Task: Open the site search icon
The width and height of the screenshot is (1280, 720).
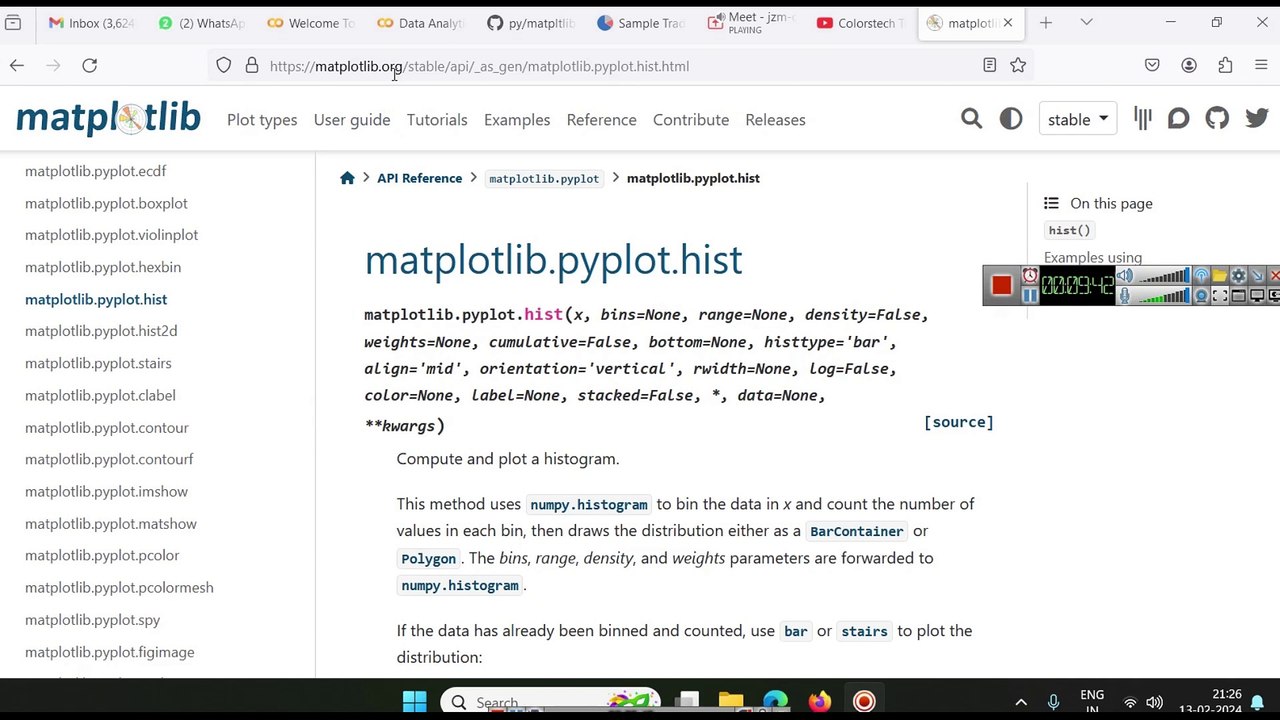Action: click(971, 119)
